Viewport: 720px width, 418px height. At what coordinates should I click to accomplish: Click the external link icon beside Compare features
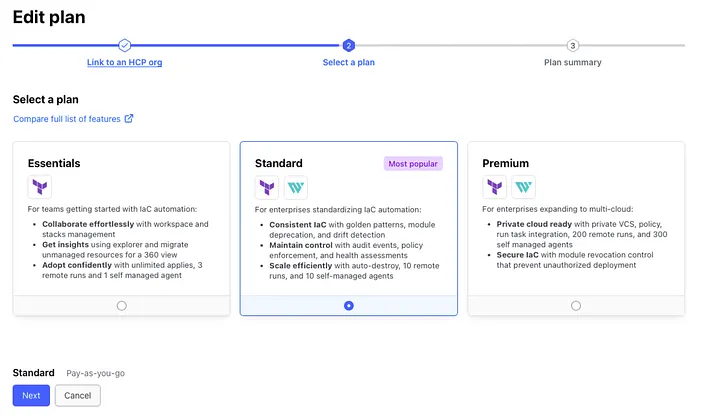click(x=129, y=119)
